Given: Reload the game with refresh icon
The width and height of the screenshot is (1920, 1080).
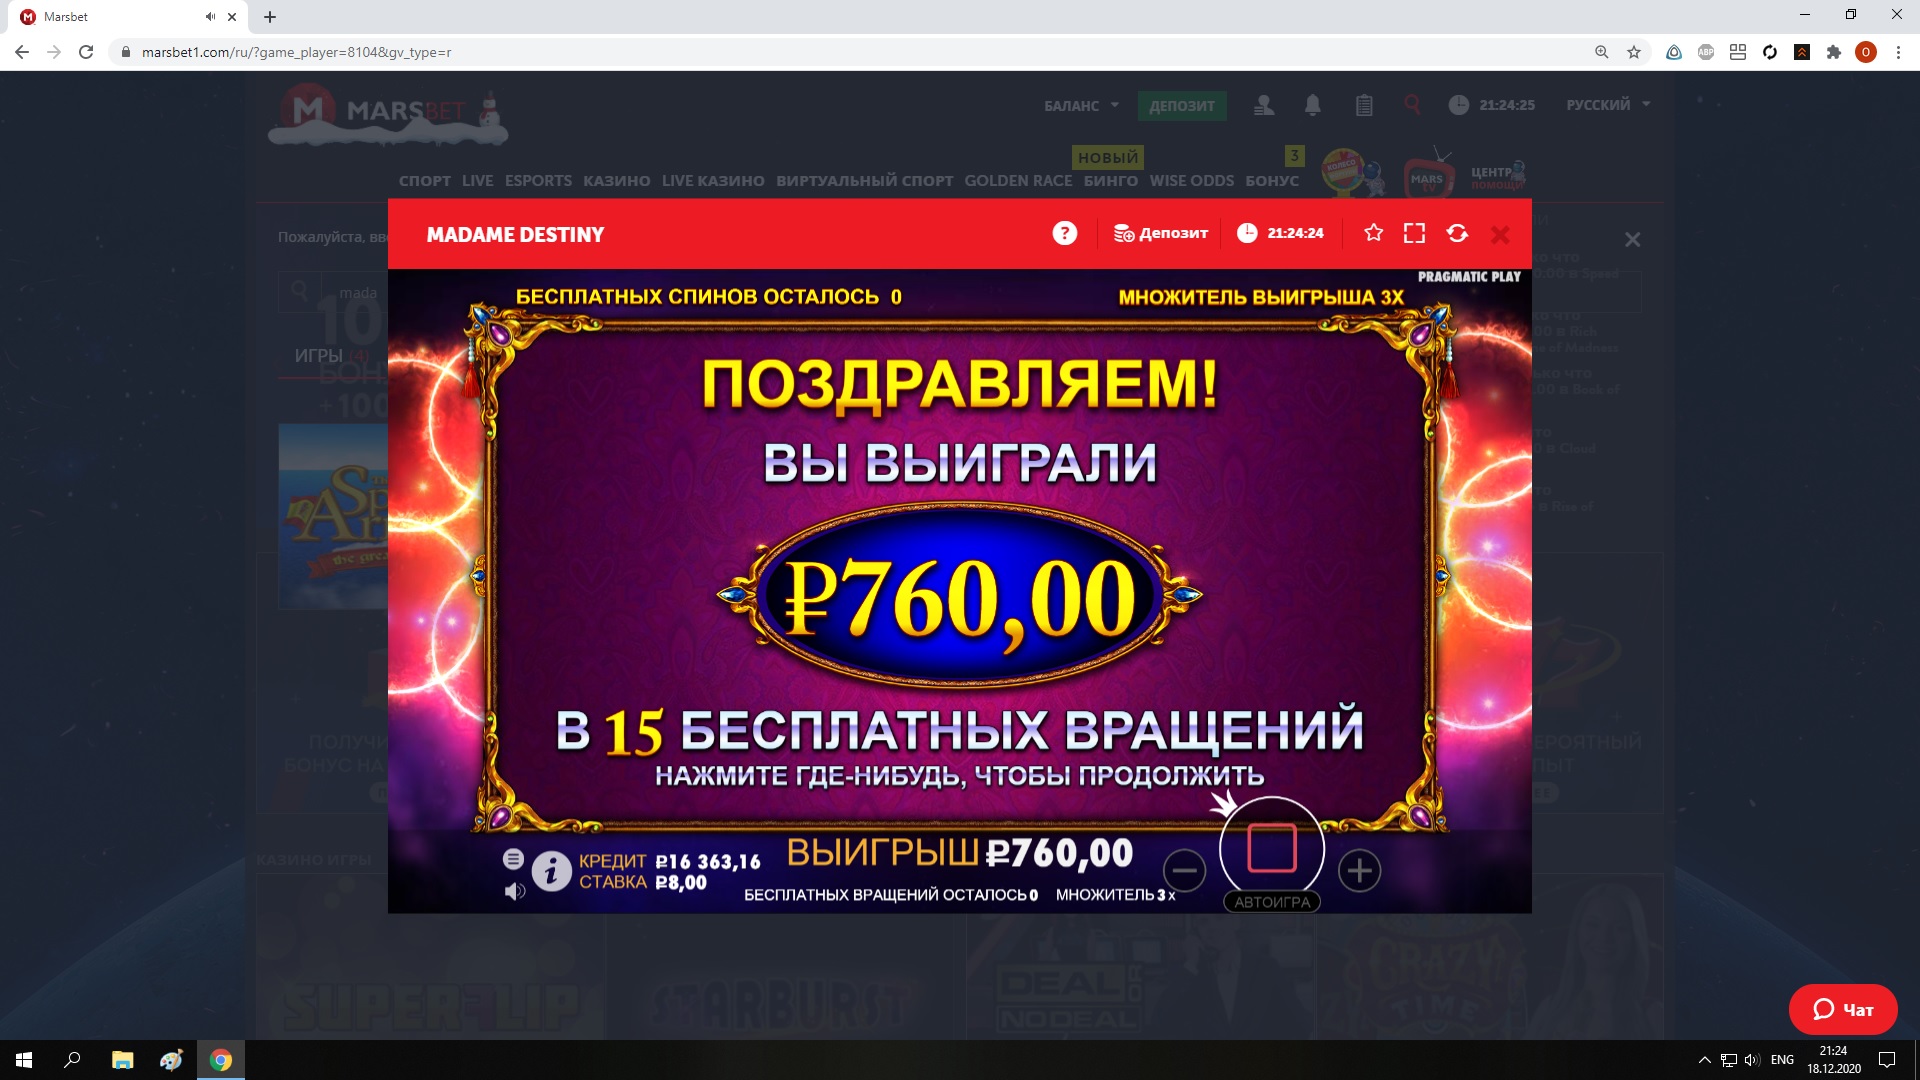Looking at the screenshot, I should (x=1457, y=233).
